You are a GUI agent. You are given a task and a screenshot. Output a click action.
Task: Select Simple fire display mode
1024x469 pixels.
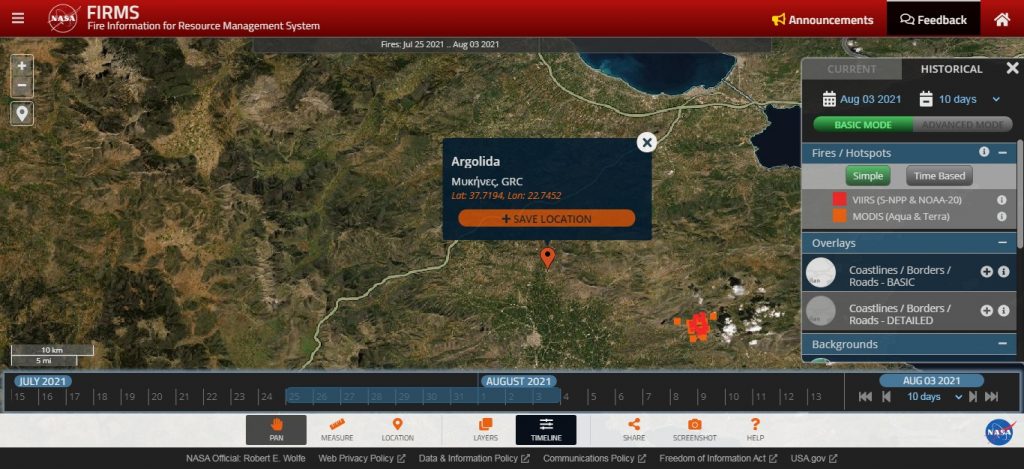[x=868, y=176]
